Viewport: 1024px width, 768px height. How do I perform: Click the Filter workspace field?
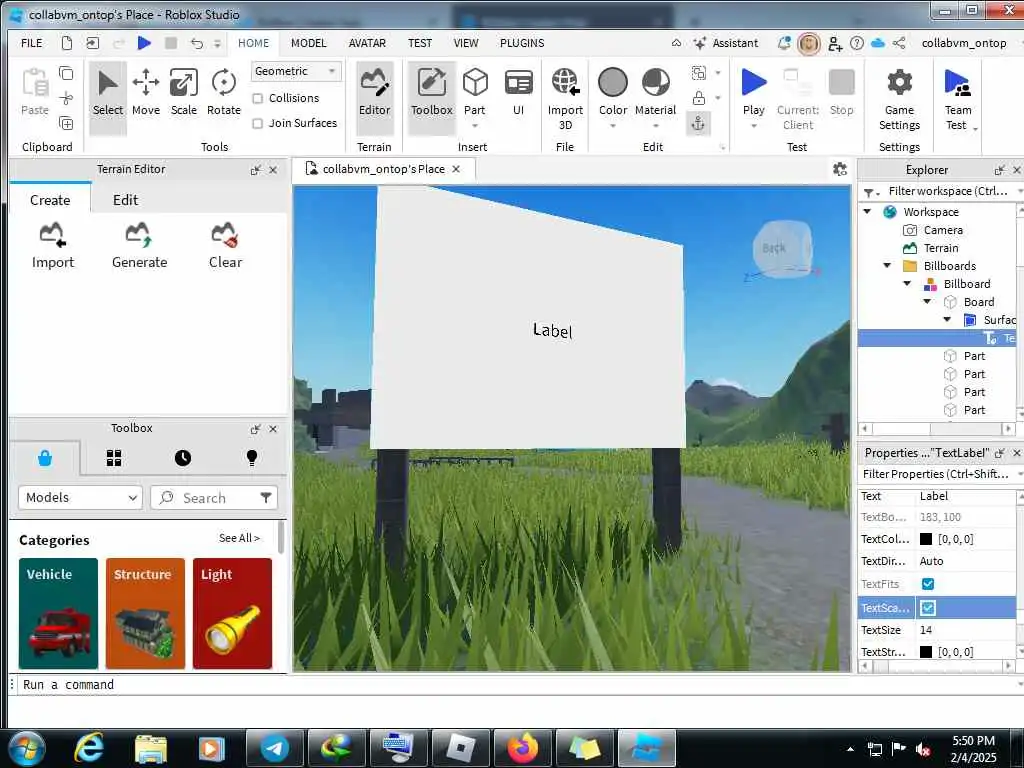pyautogui.click(x=947, y=191)
